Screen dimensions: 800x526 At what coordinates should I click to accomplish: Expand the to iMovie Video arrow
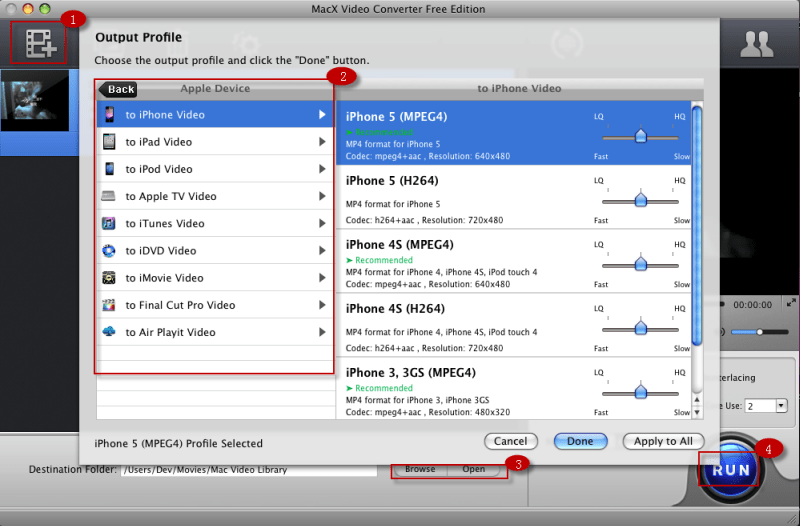(x=322, y=278)
